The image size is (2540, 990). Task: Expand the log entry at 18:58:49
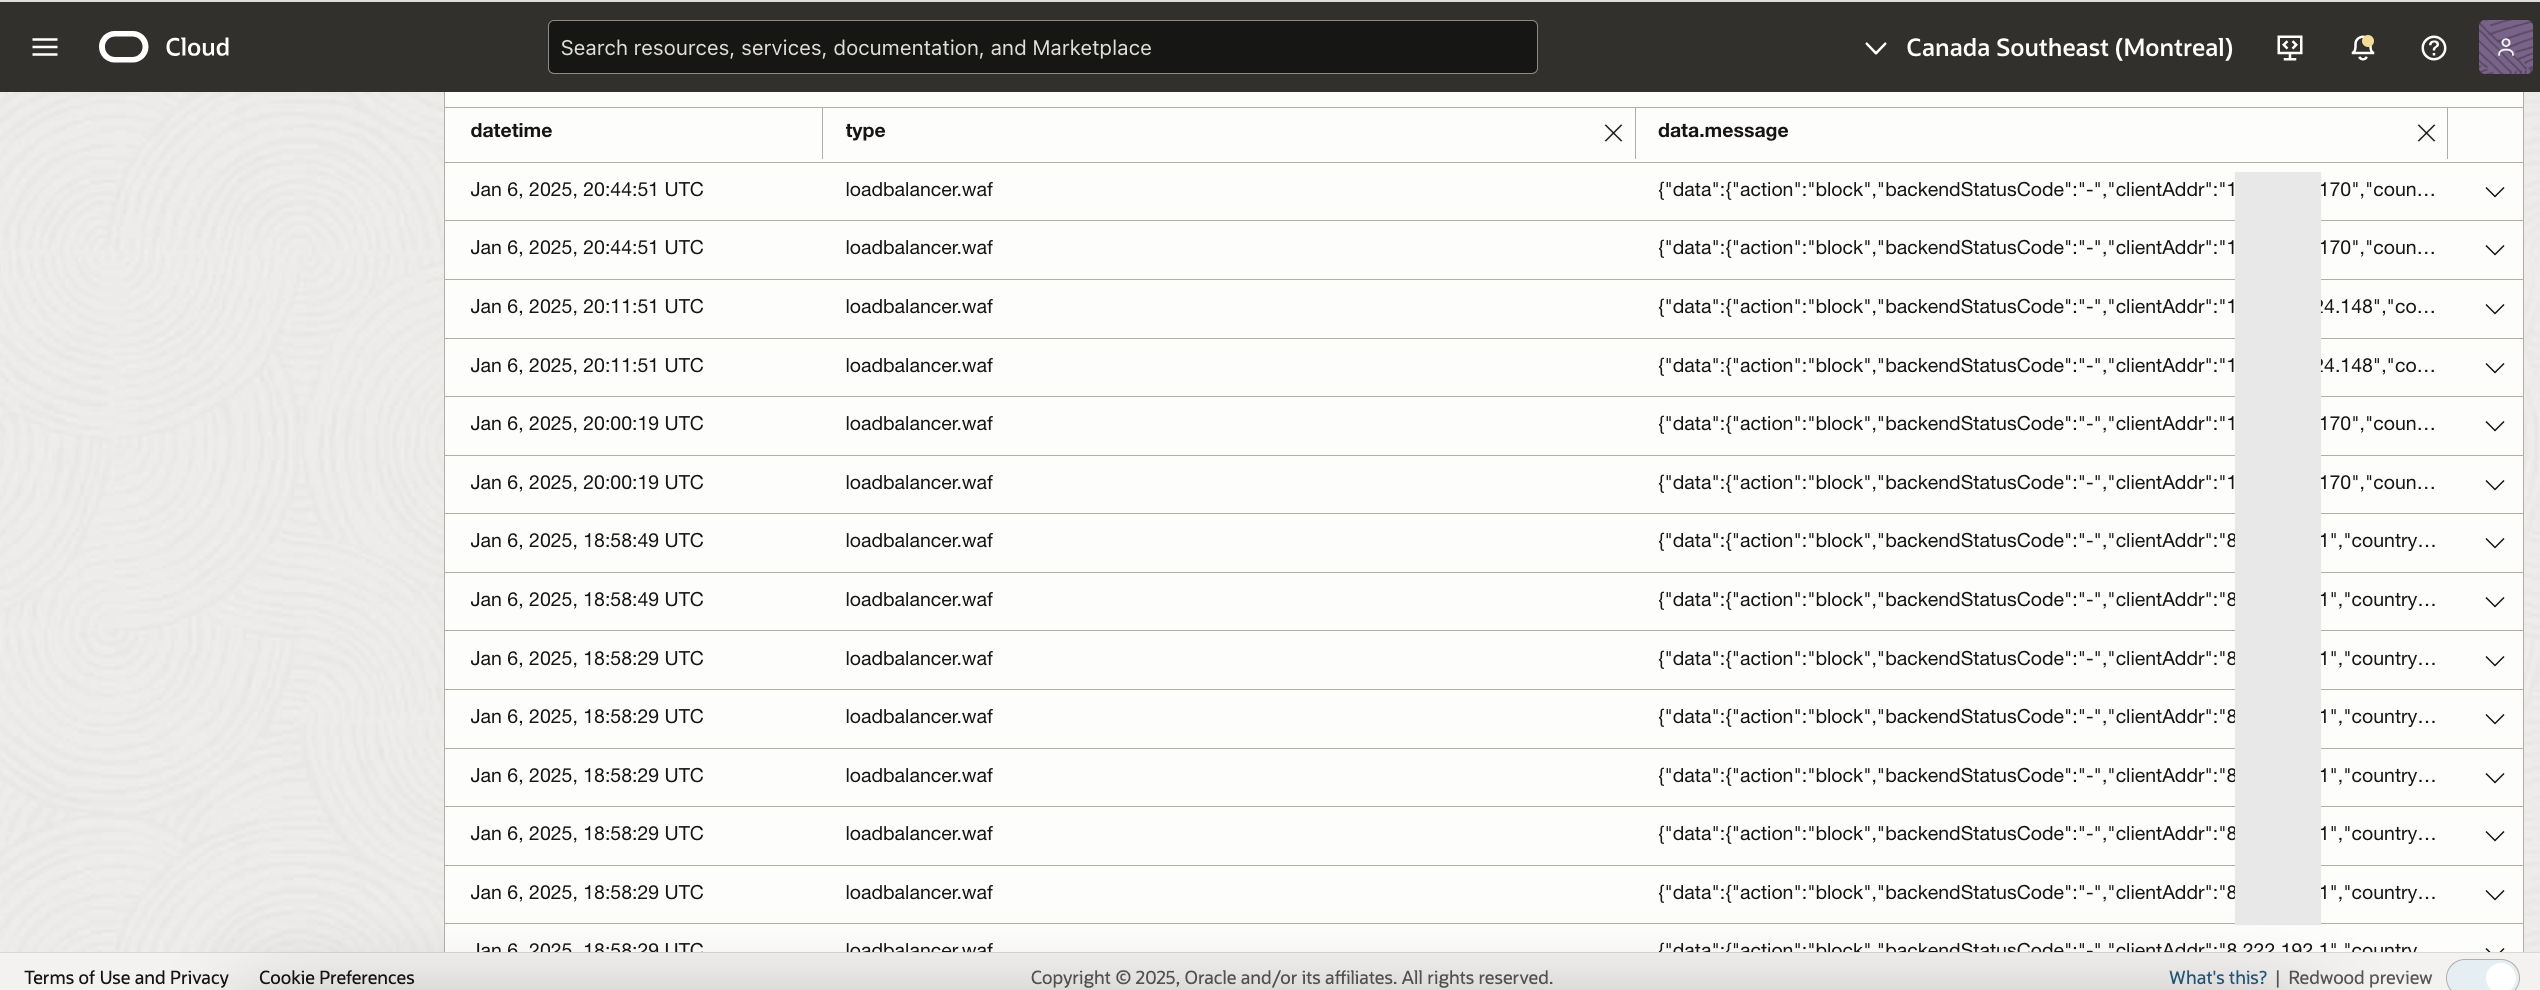(x=2494, y=543)
